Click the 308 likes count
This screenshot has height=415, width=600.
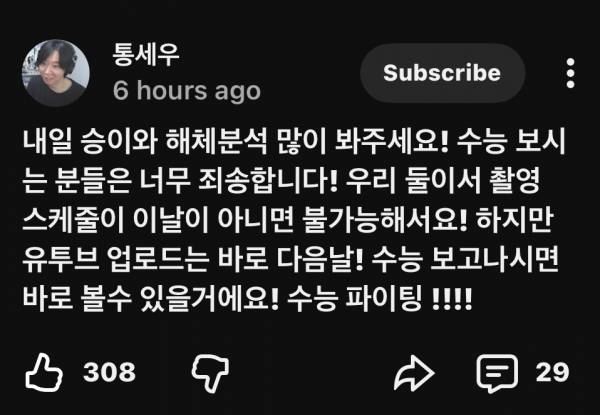(109, 372)
